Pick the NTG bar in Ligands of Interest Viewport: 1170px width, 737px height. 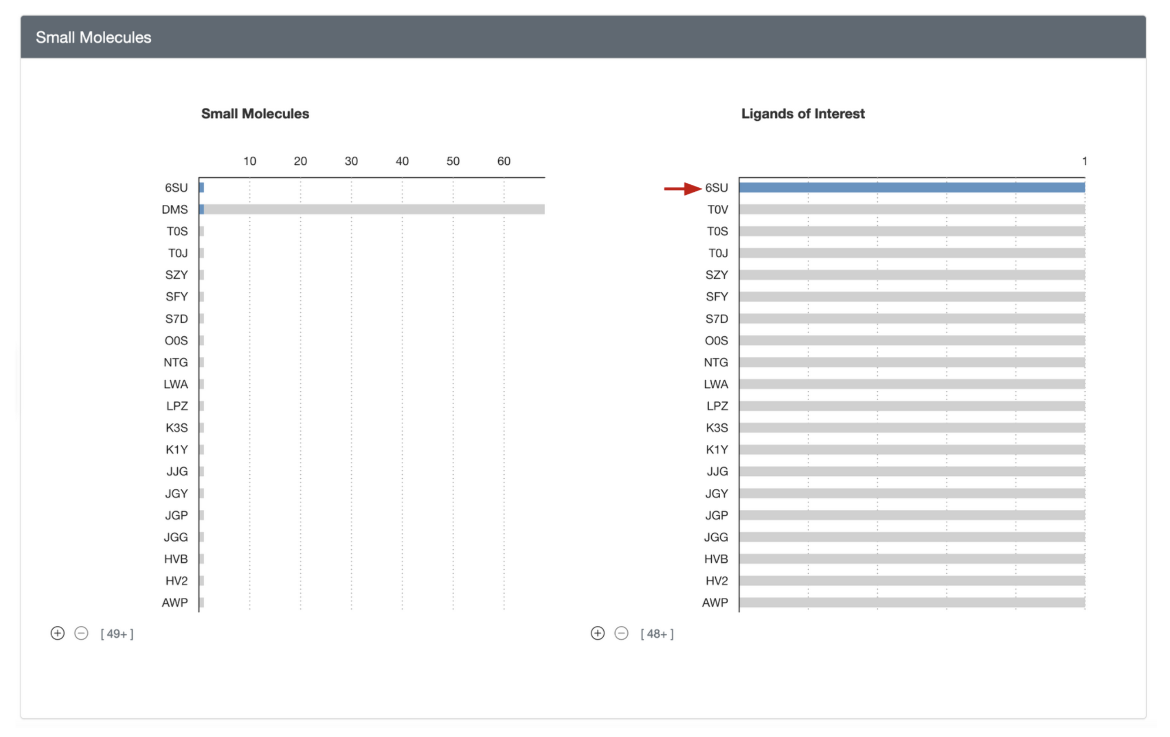tap(911, 362)
